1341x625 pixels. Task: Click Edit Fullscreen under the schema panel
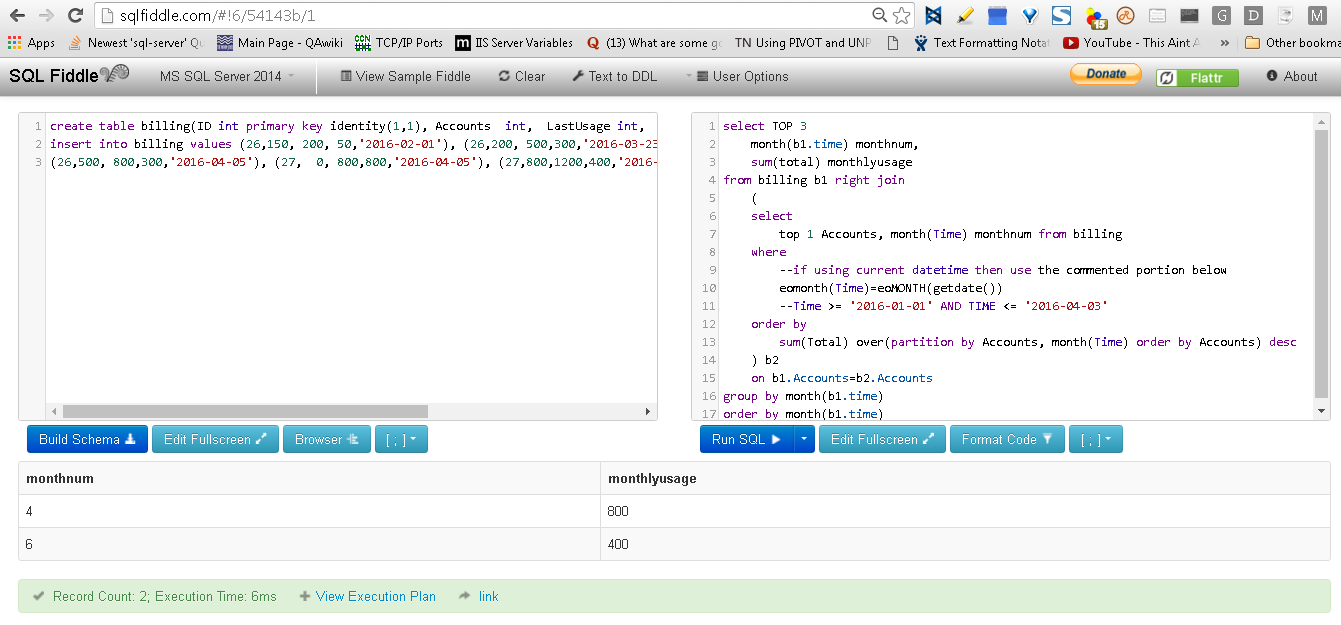click(x=215, y=439)
